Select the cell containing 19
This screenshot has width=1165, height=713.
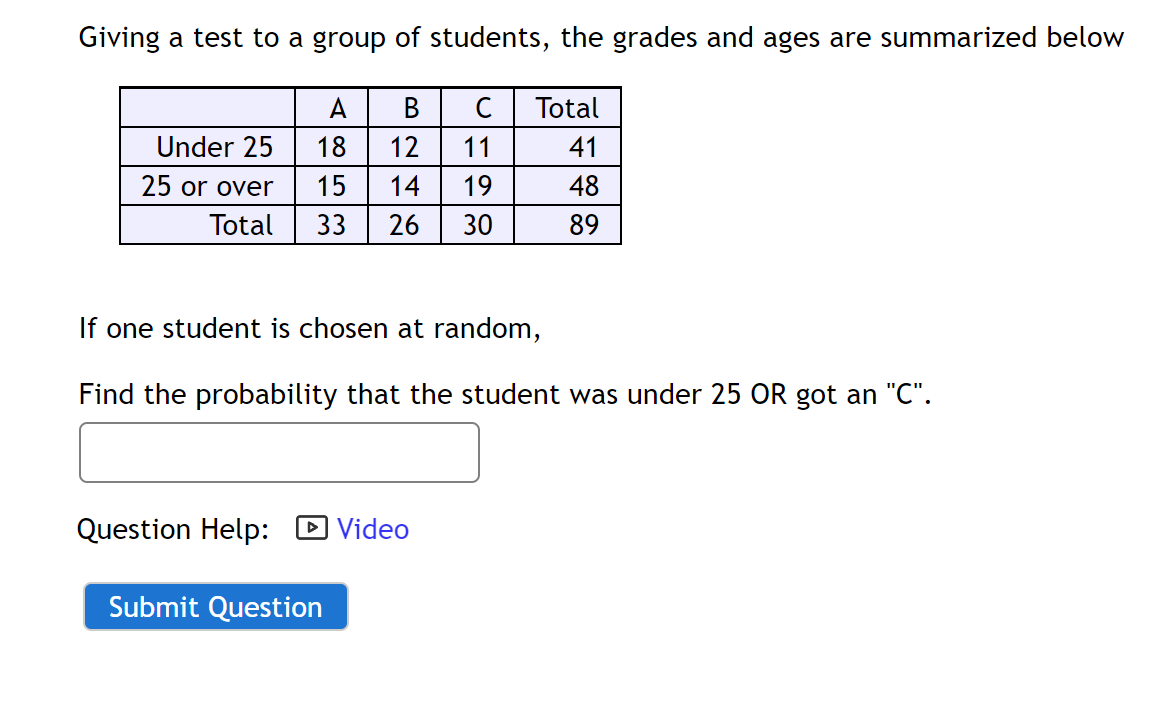pyautogui.click(x=476, y=185)
